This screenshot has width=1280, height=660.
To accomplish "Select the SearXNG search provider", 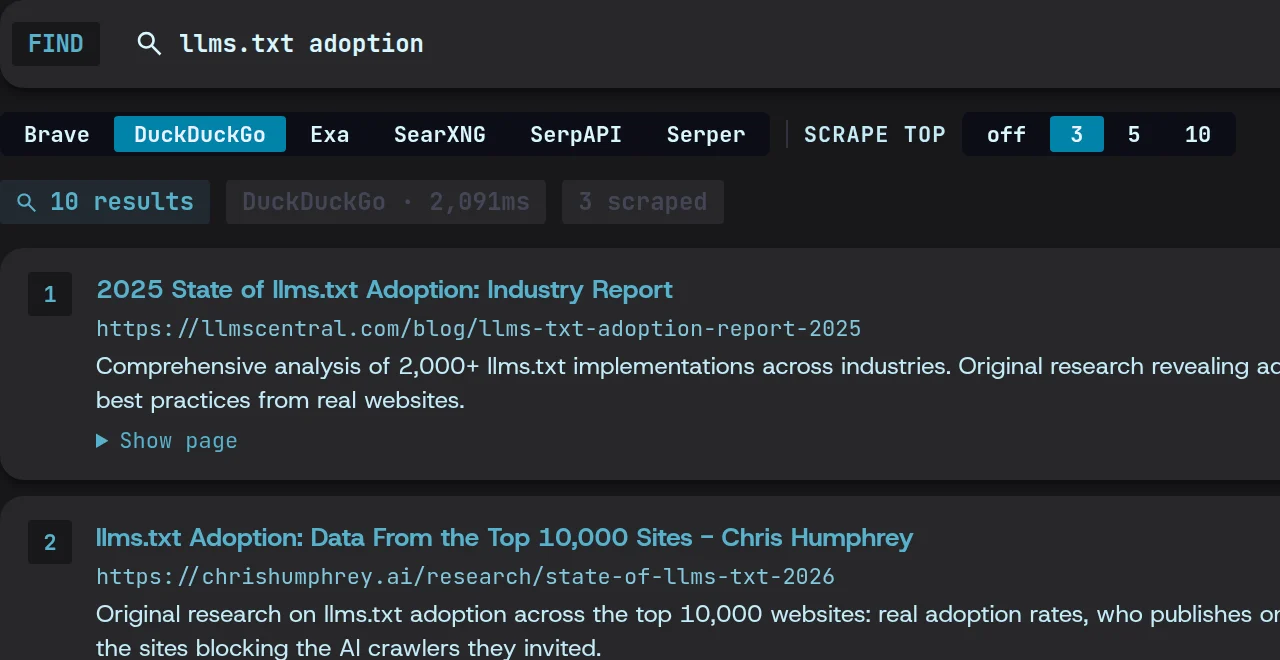I will click(x=440, y=134).
